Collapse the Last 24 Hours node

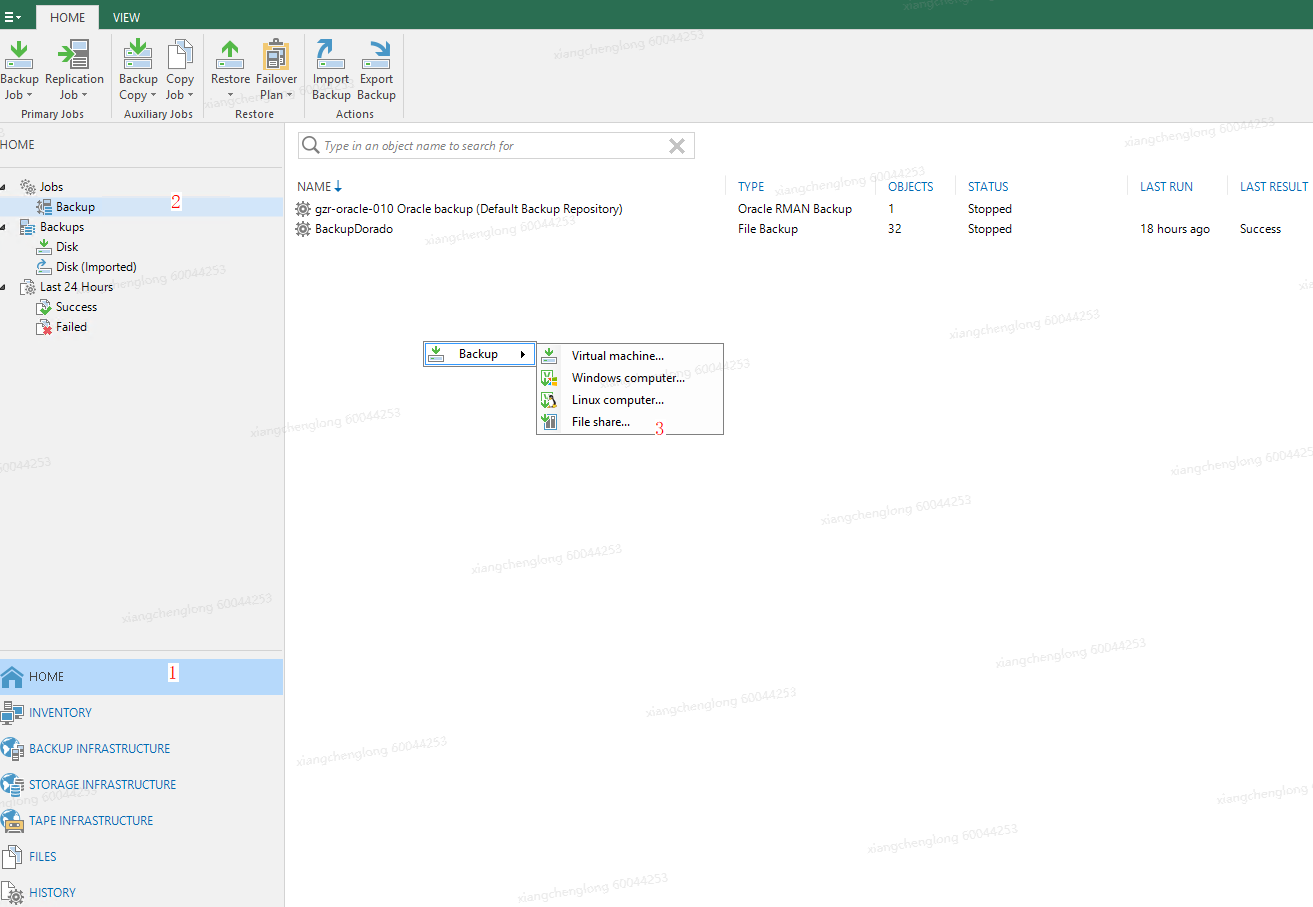point(4,287)
